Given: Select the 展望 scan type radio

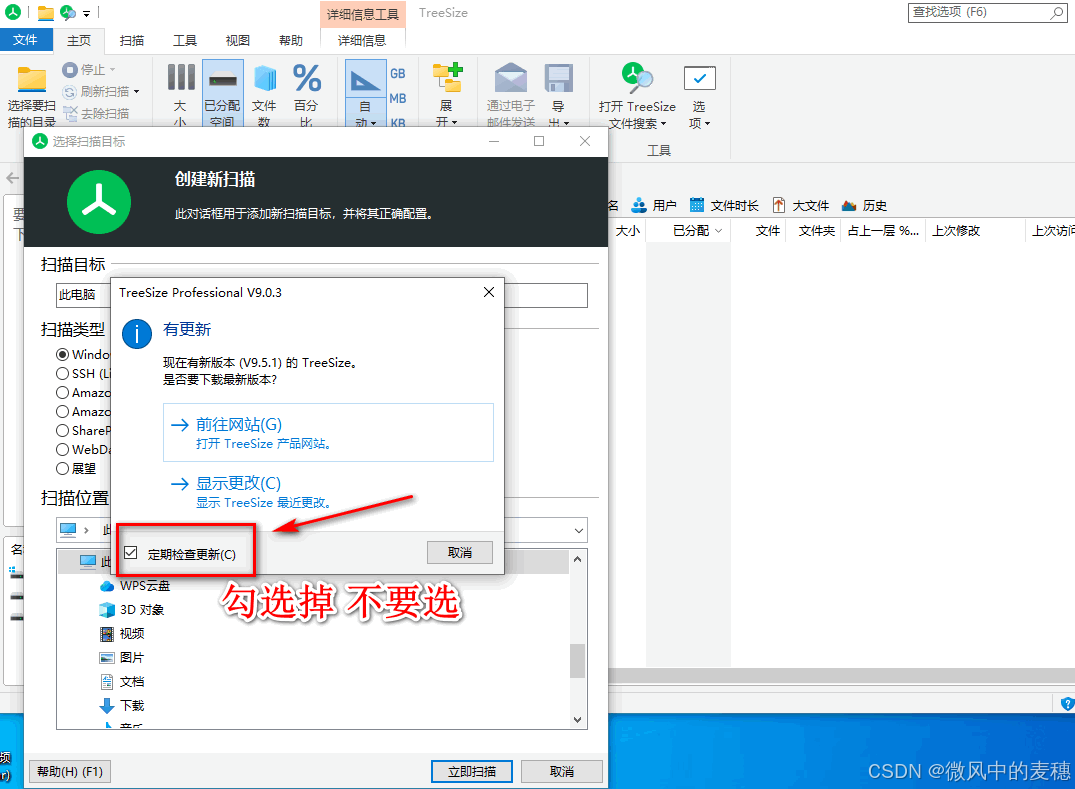Looking at the screenshot, I should (x=62, y=469).
